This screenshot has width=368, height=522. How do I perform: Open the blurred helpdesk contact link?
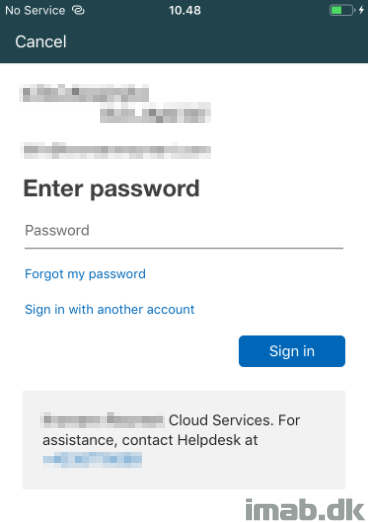tap(92, 460)
